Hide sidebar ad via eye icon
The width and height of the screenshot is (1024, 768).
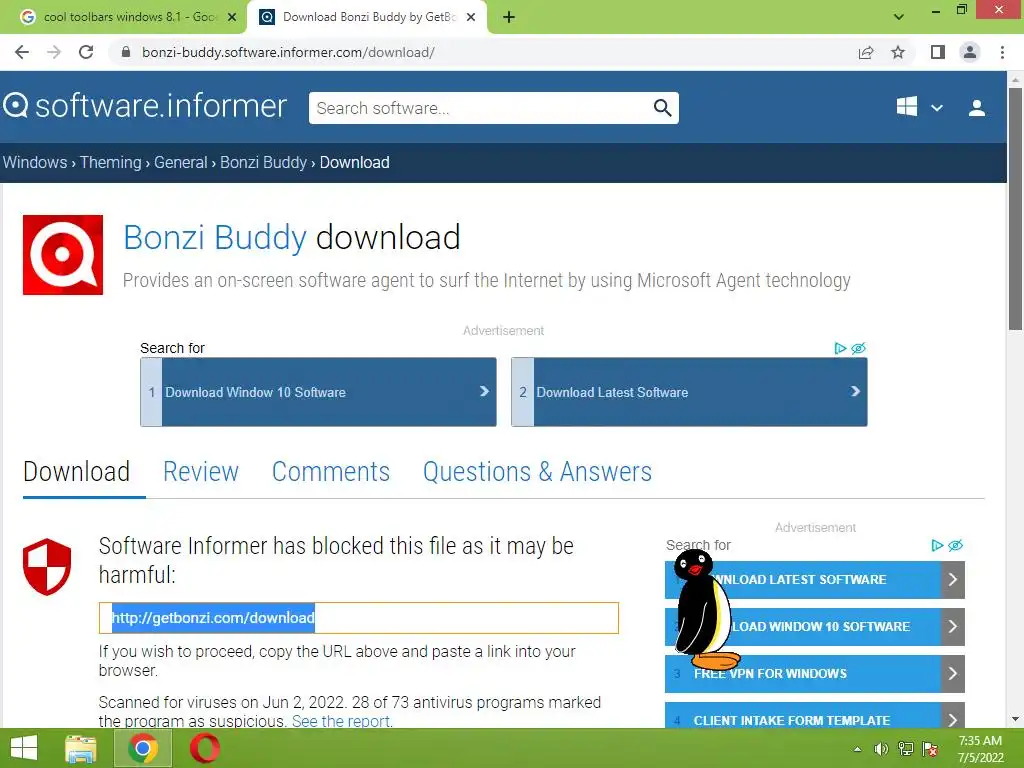pyautogui.click(x=955, y=545)
